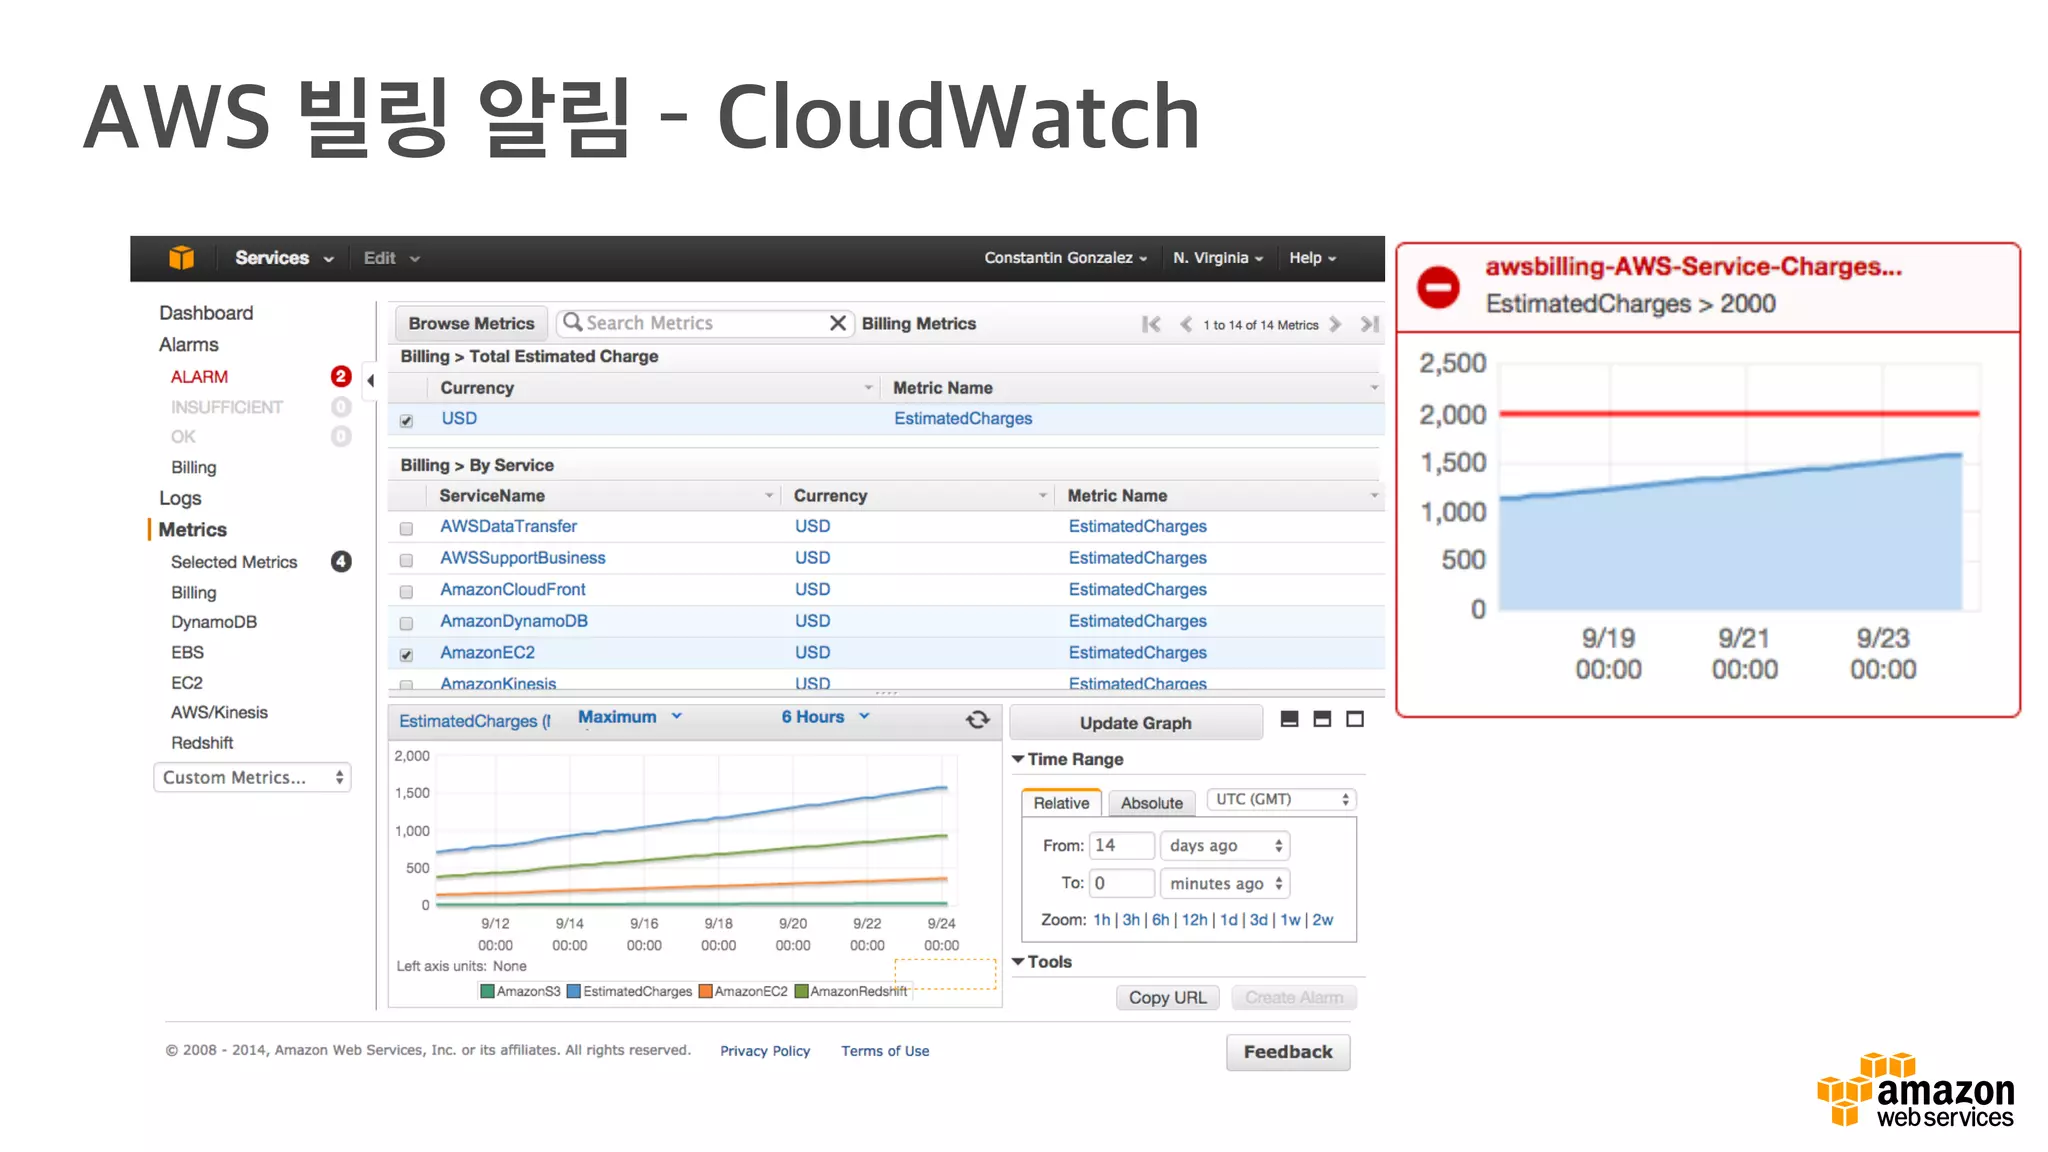Image resolution: width=2048 pixels, height=1152 pixels.
Task: Open DynamoDB metrics in the sidebar
Action: [214, 622]
